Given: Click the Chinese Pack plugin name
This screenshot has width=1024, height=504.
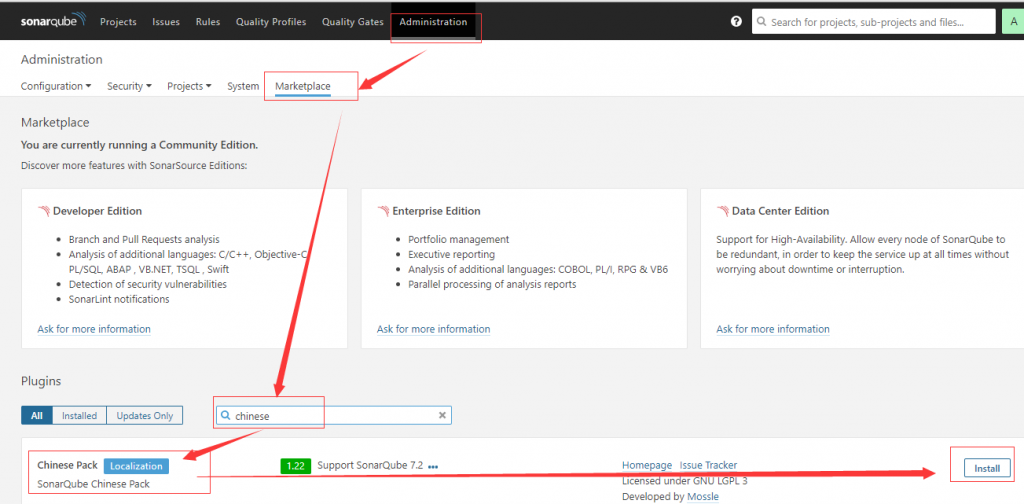Looking at the screenshot, I should point(67,465).
